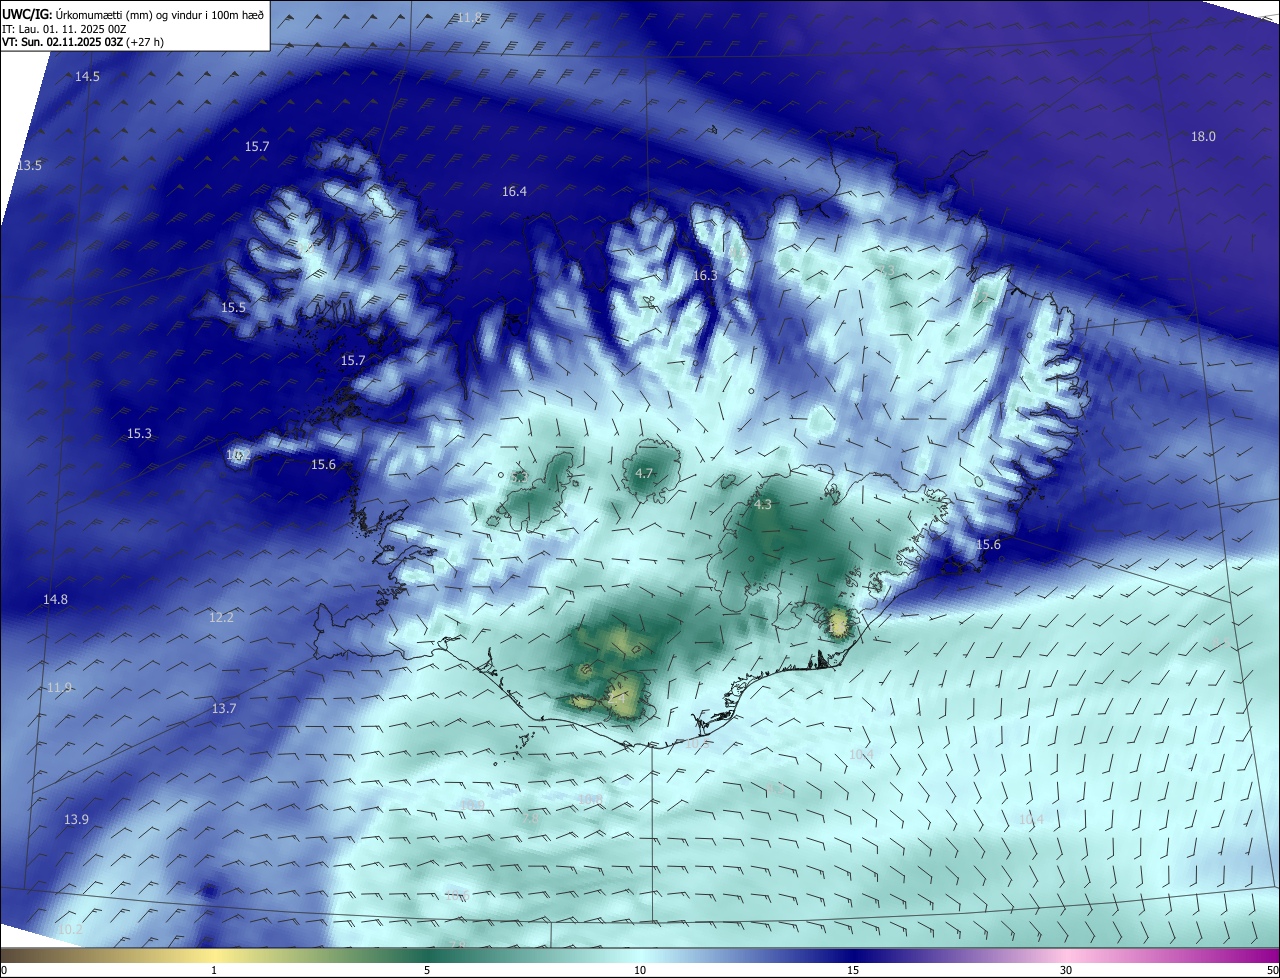Click the 15.5 value label
Viewport: 1280px width, 978px height.
(x=233, y=308)
